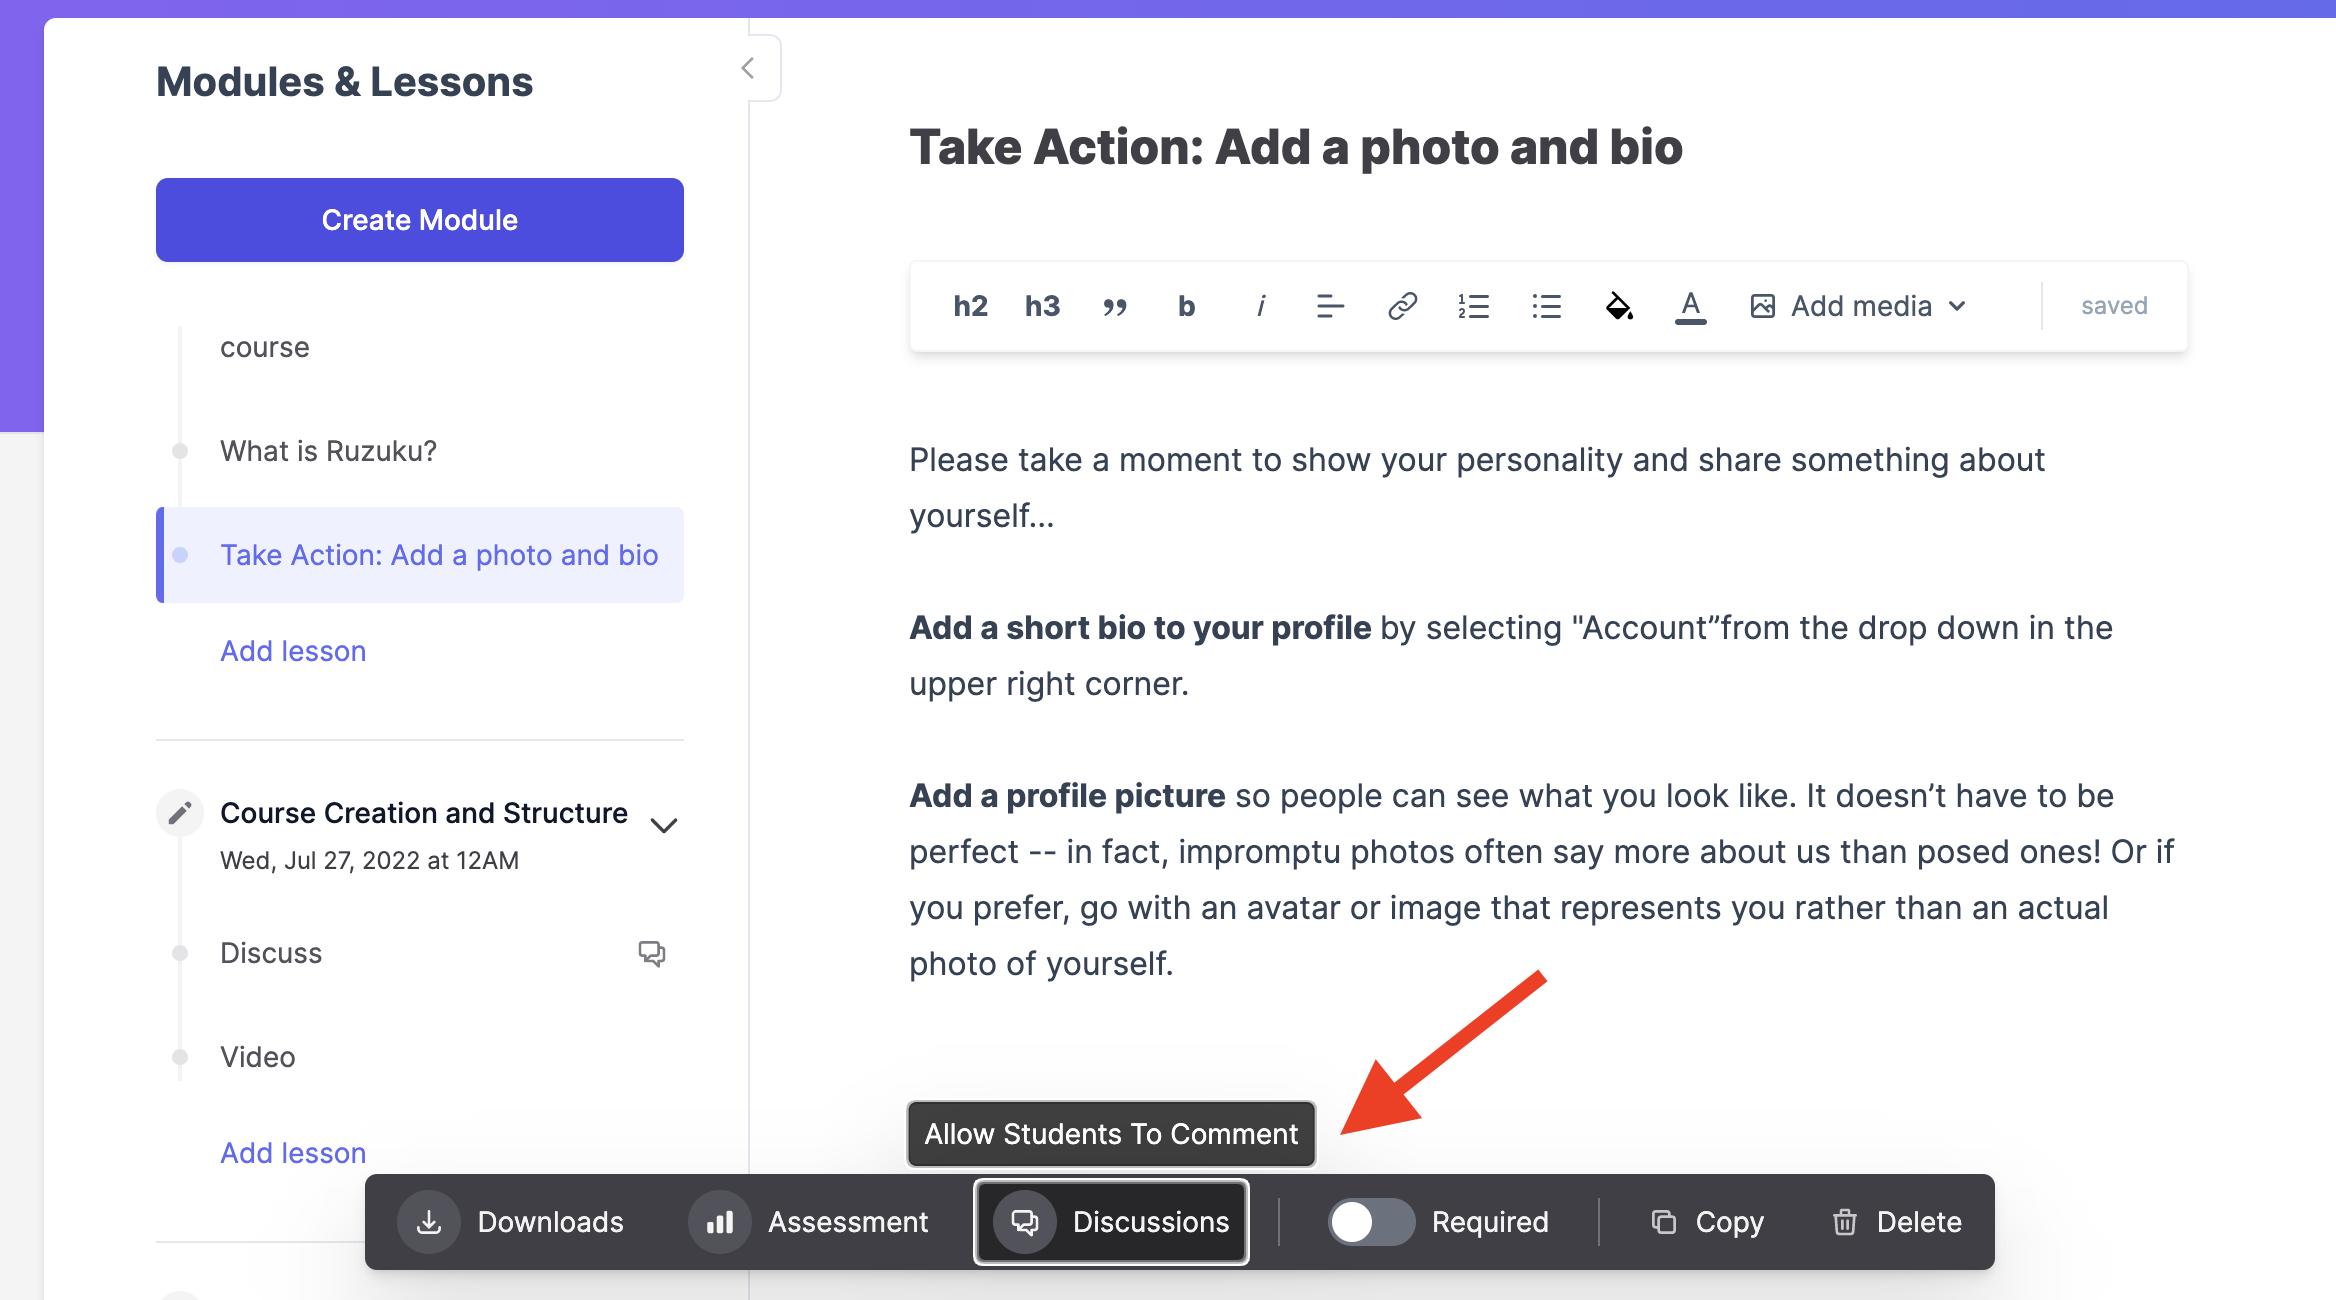Collapse the Modules & Lessons sidebar

[x=748, y=68]
